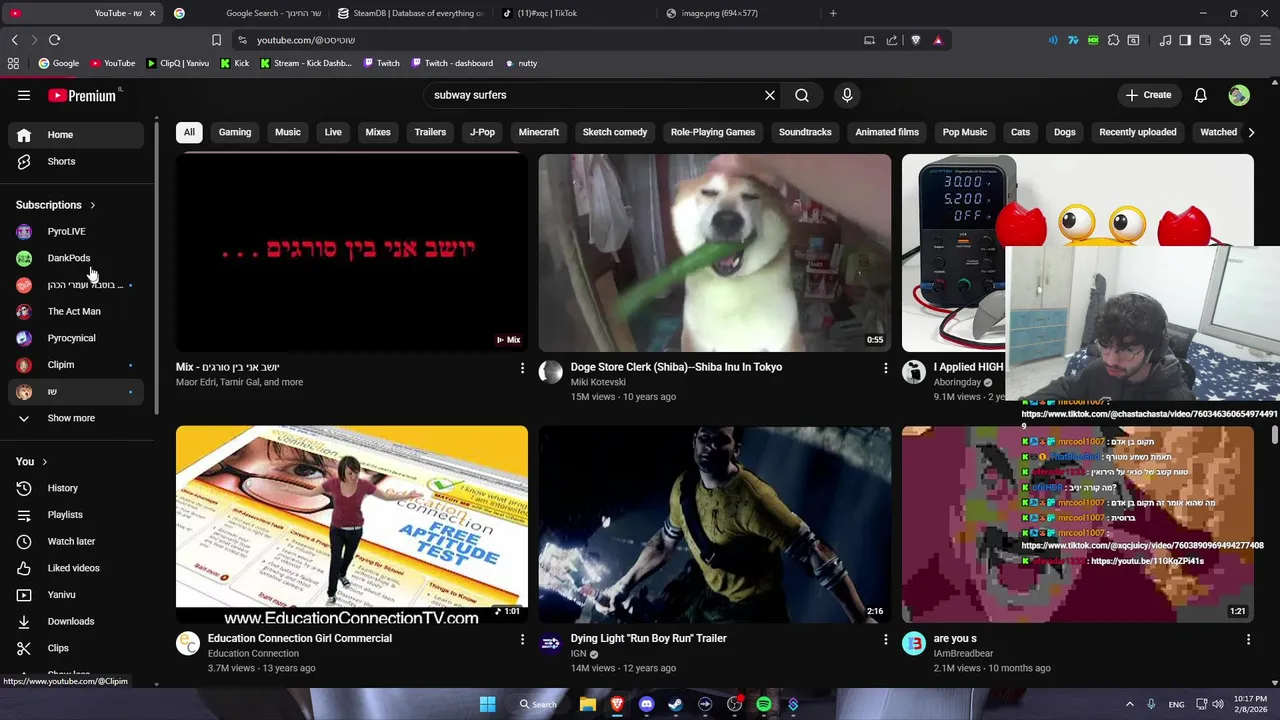This screenshot has height=720, width=1280.
Task: Select the Gaming filter chip
Action: click(235, 132)
